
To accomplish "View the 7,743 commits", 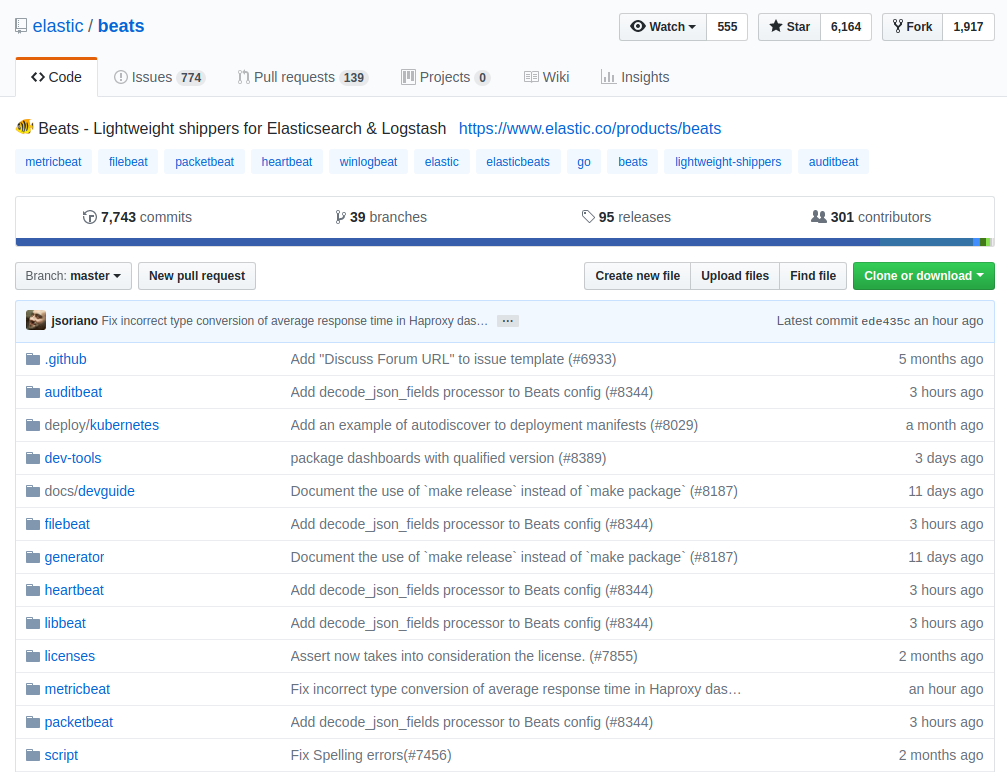I will tap(137, 217).
